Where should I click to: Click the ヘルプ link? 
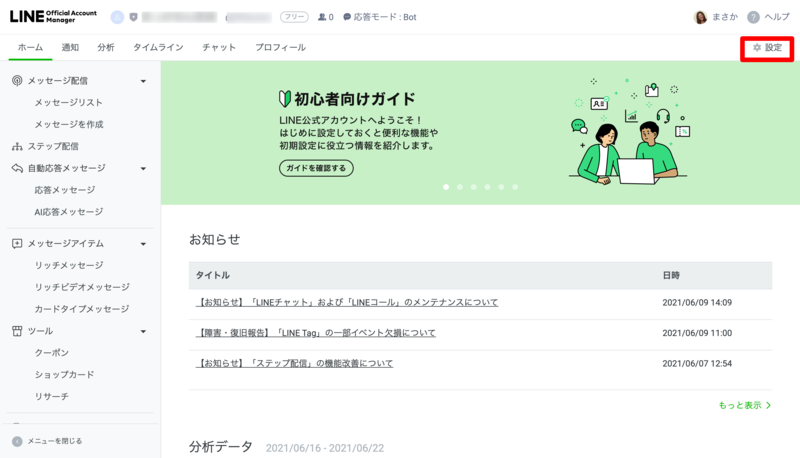point(777,17)
